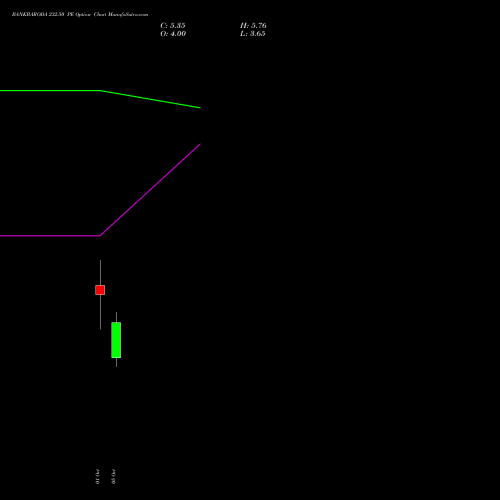Click the close value C: 5.35
The width and height of the screenshot is (500, 500).
tap(173, 26)
